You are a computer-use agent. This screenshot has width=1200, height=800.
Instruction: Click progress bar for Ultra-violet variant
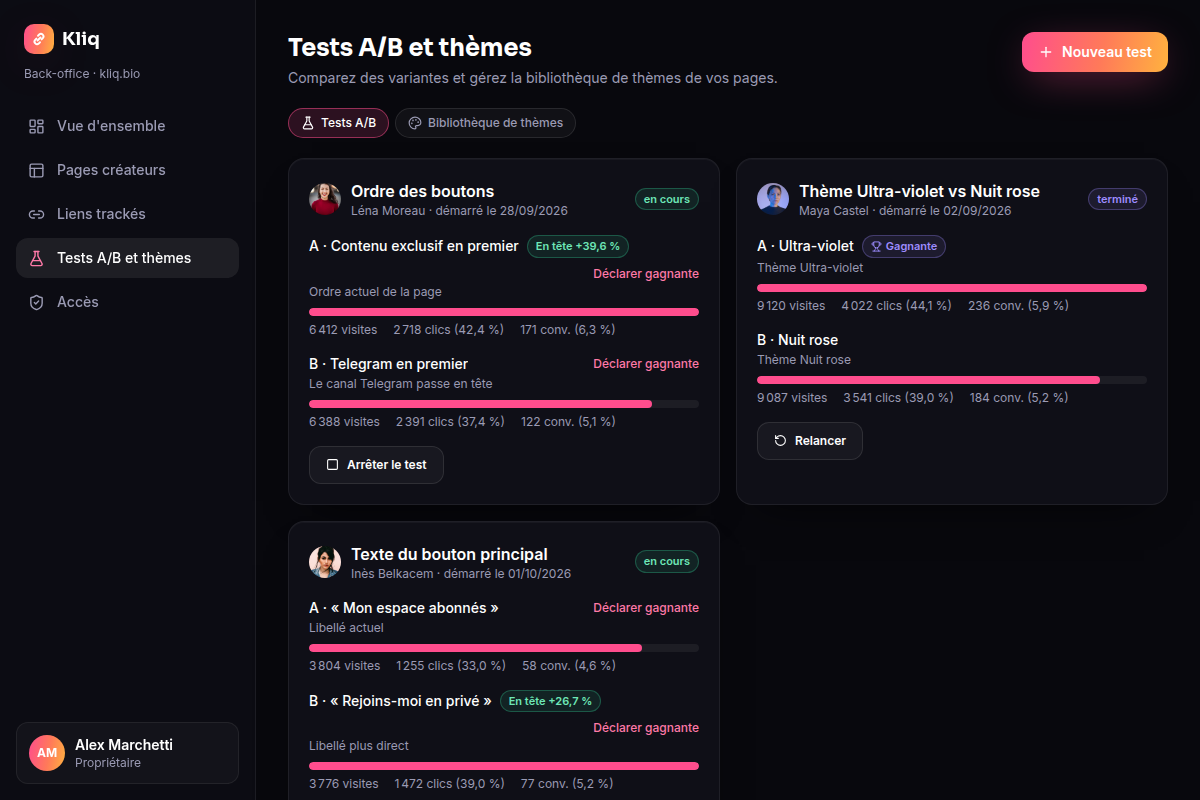(952, 288)
